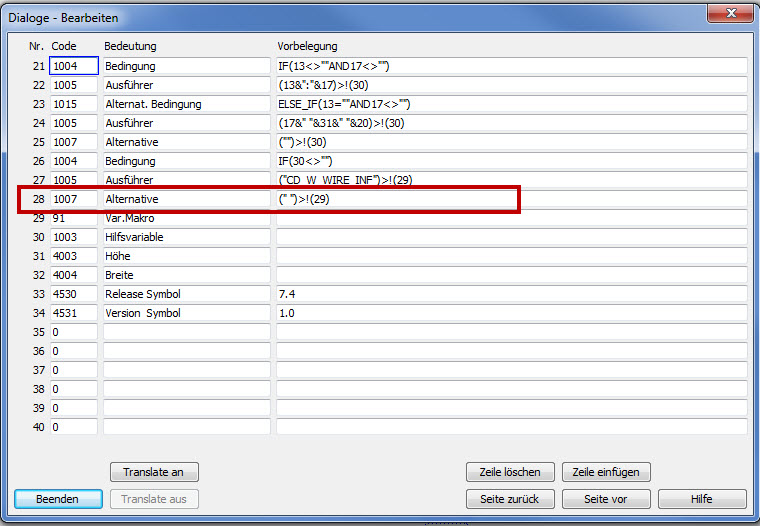760x526 pixels.
Task: Edit Vorbelegung IF(13<>""AND17<>"") field
Action: point(512,66)
